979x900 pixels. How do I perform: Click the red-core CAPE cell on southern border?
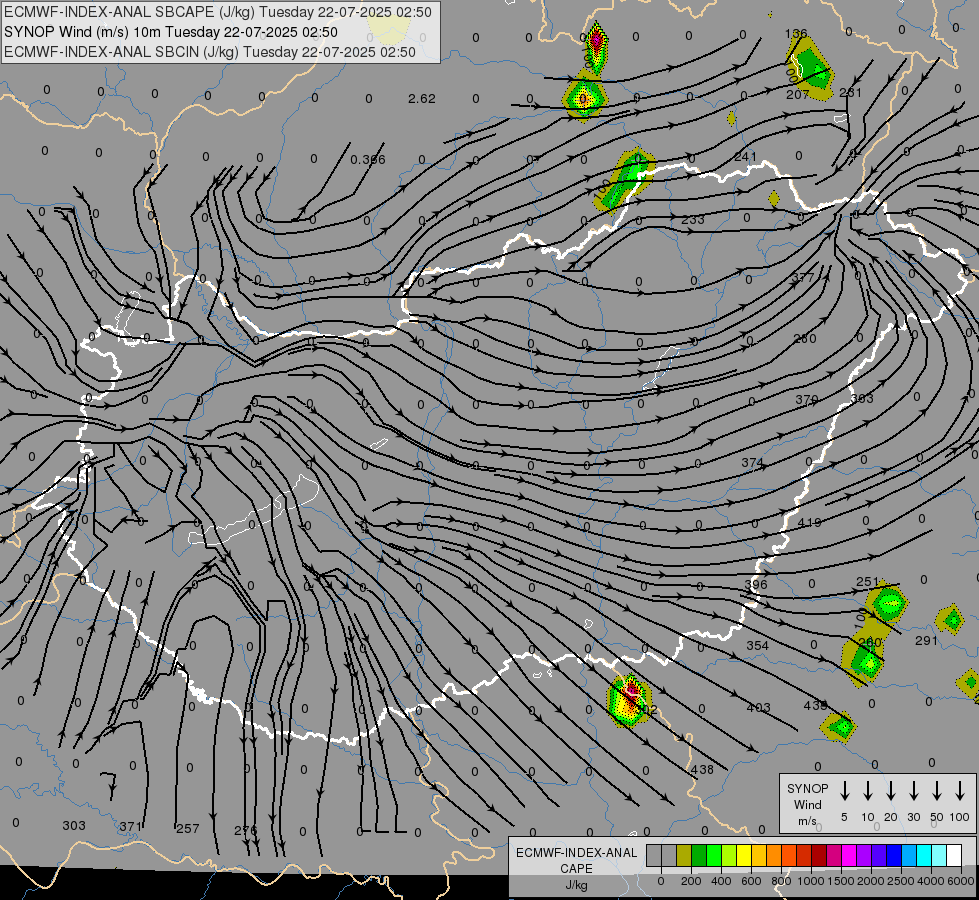tap(629, 701)
